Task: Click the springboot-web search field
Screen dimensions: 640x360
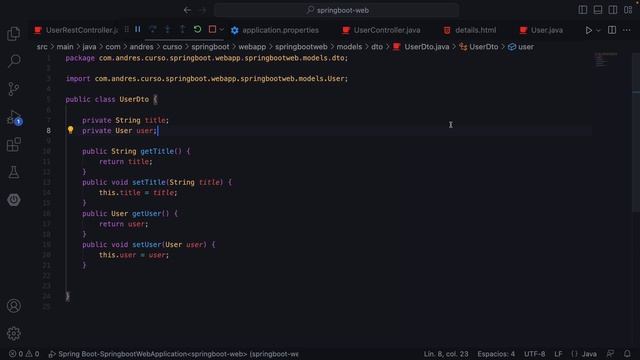Action: click(337, 10)
